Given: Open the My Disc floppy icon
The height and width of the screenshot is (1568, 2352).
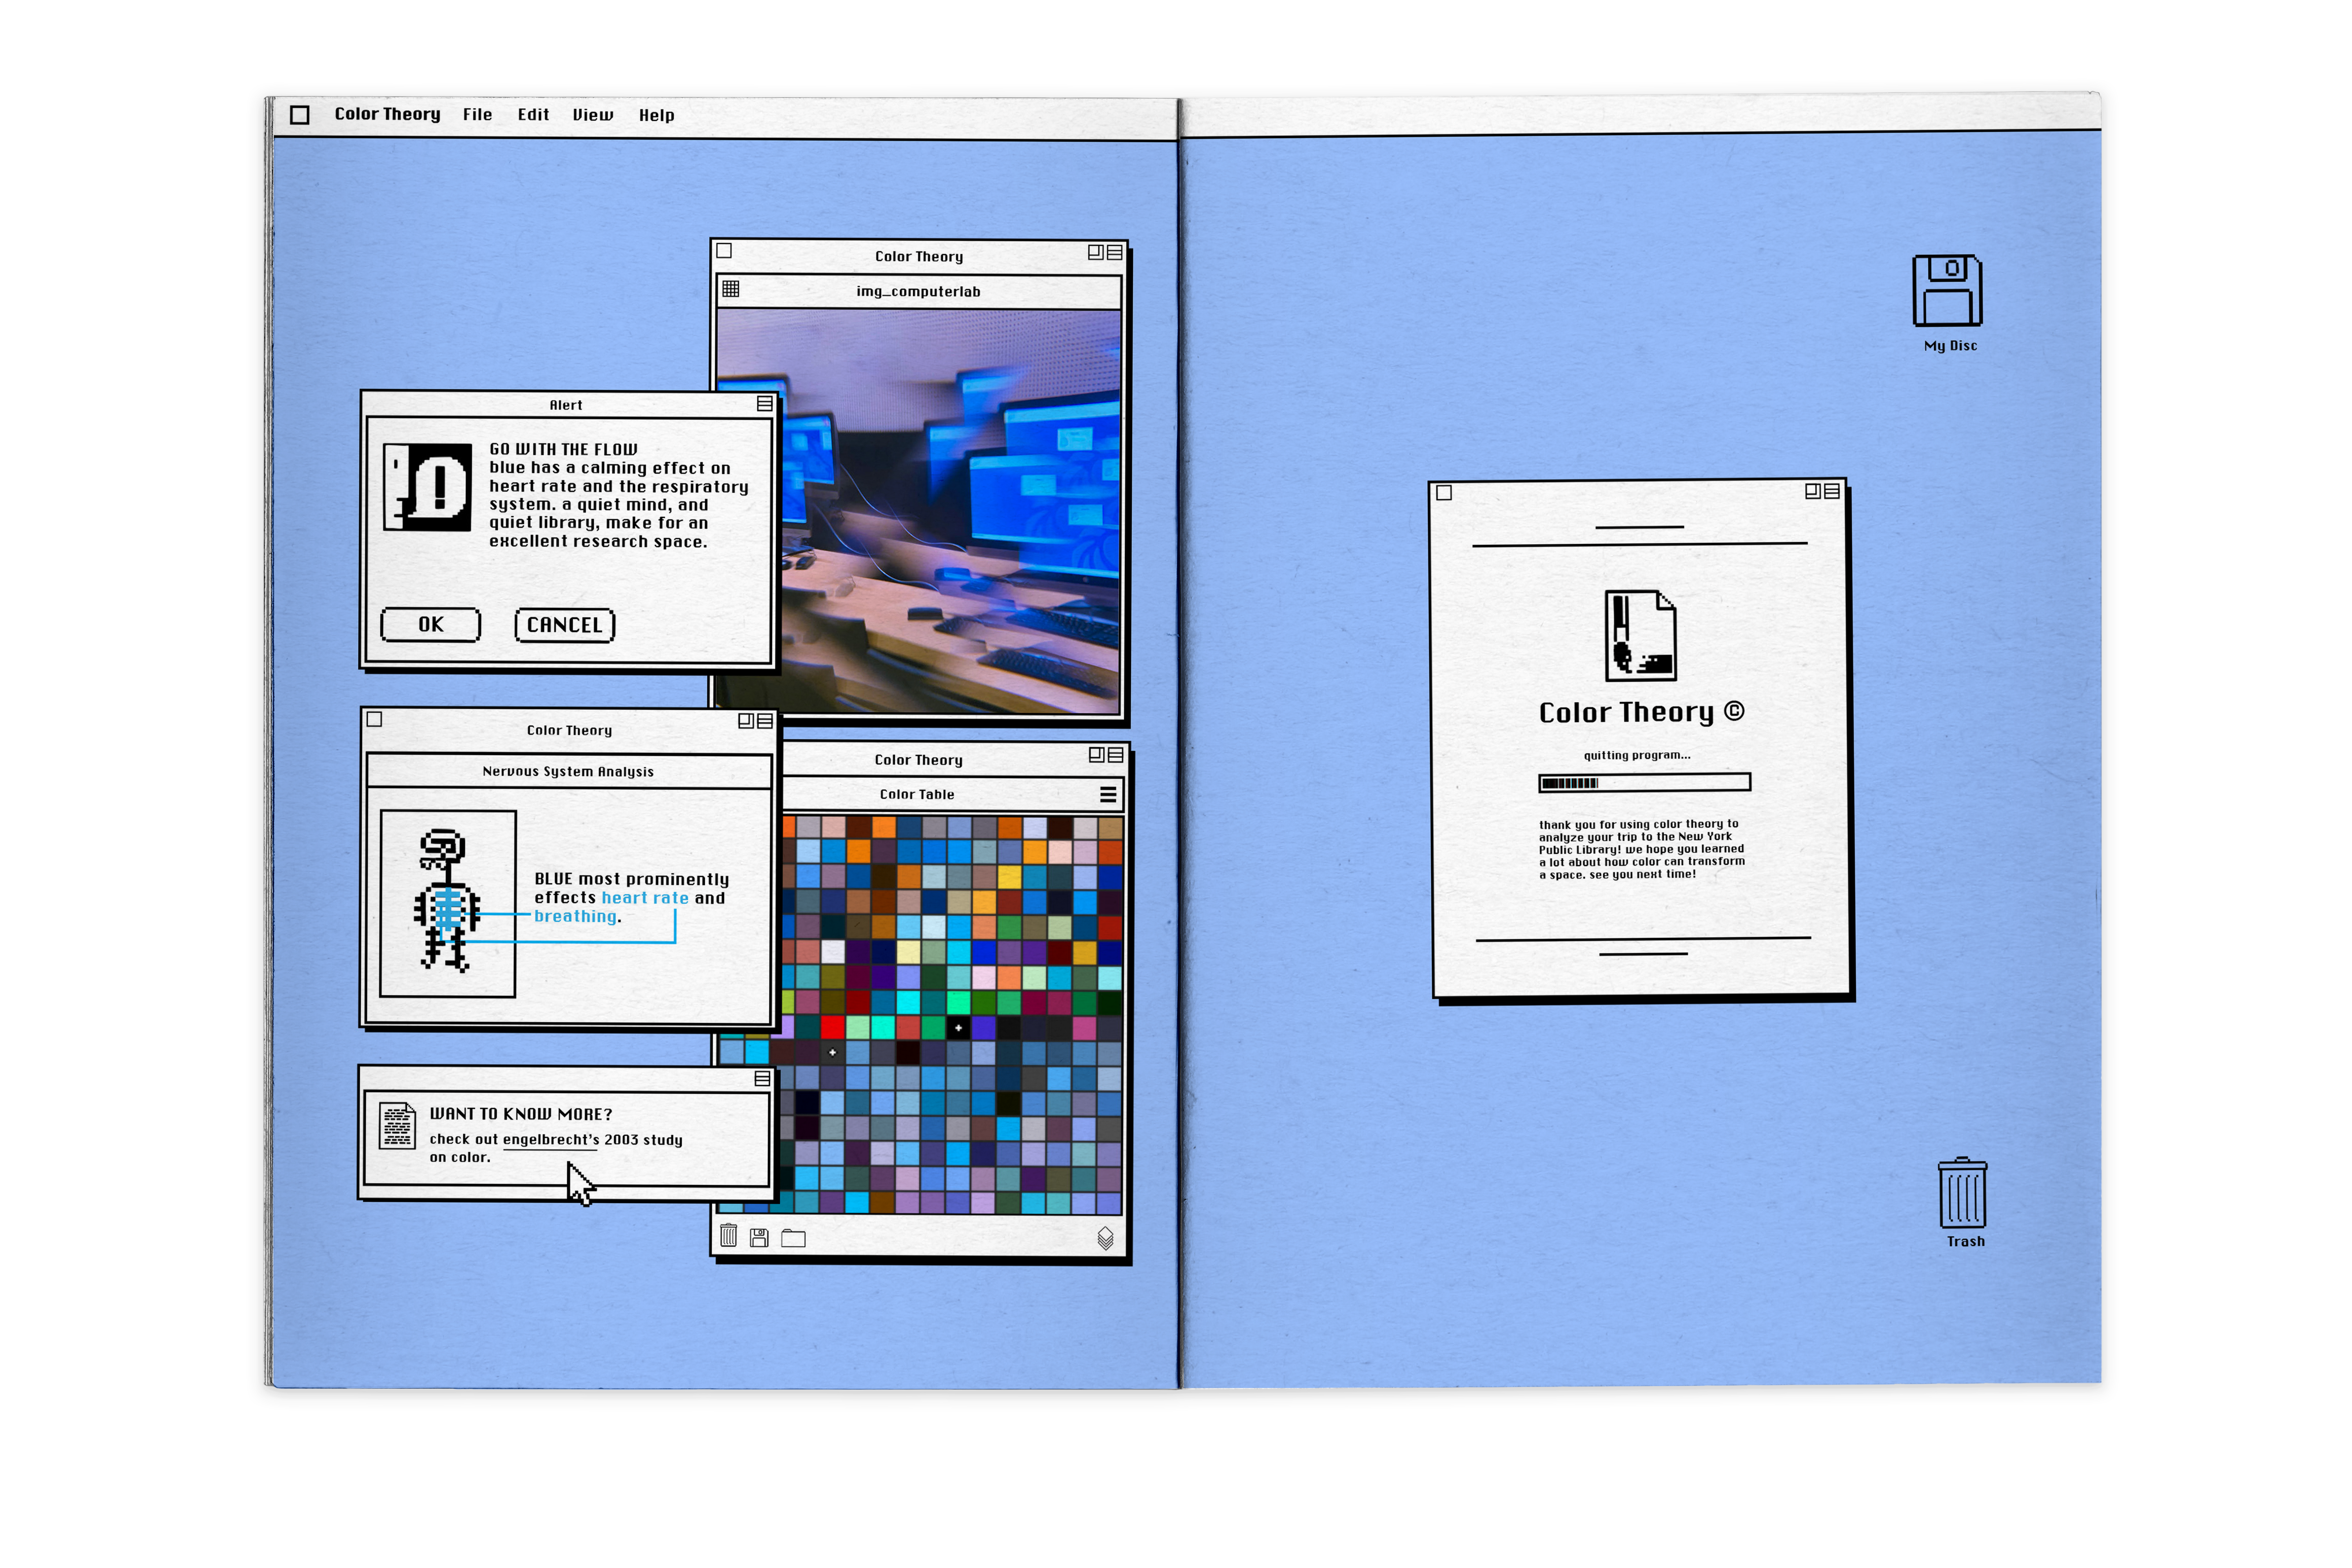Looking at the screenshot, I should pos(1947,291).
